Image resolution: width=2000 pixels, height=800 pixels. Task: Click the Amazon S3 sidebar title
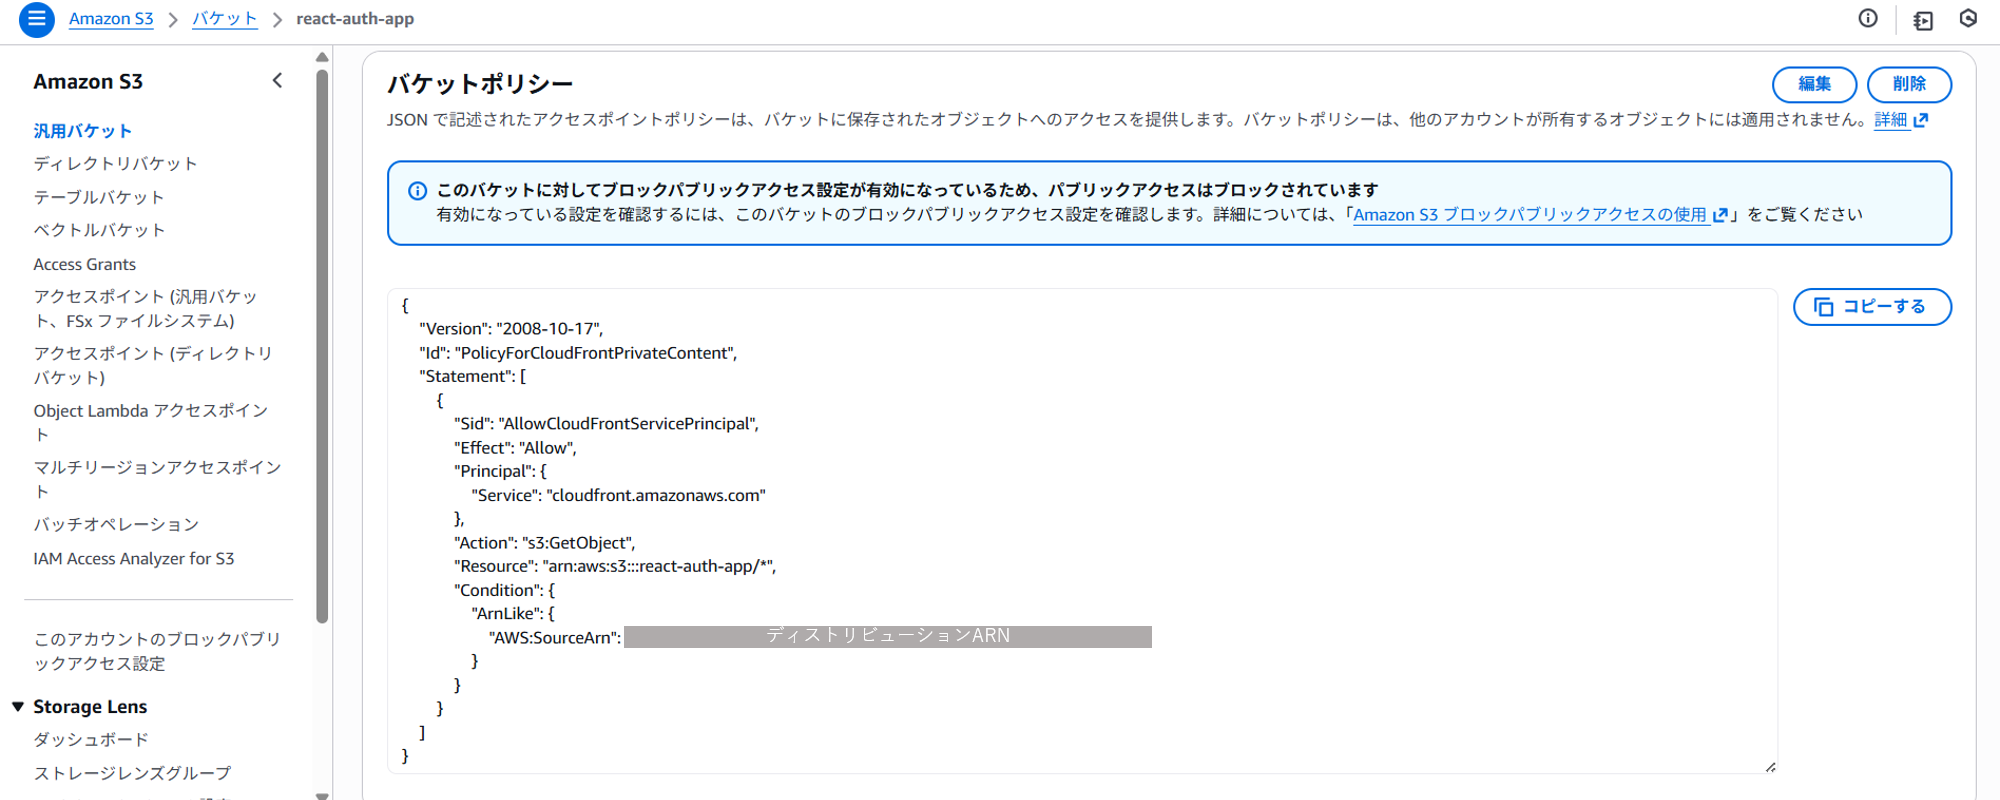(x=88, y=82)
